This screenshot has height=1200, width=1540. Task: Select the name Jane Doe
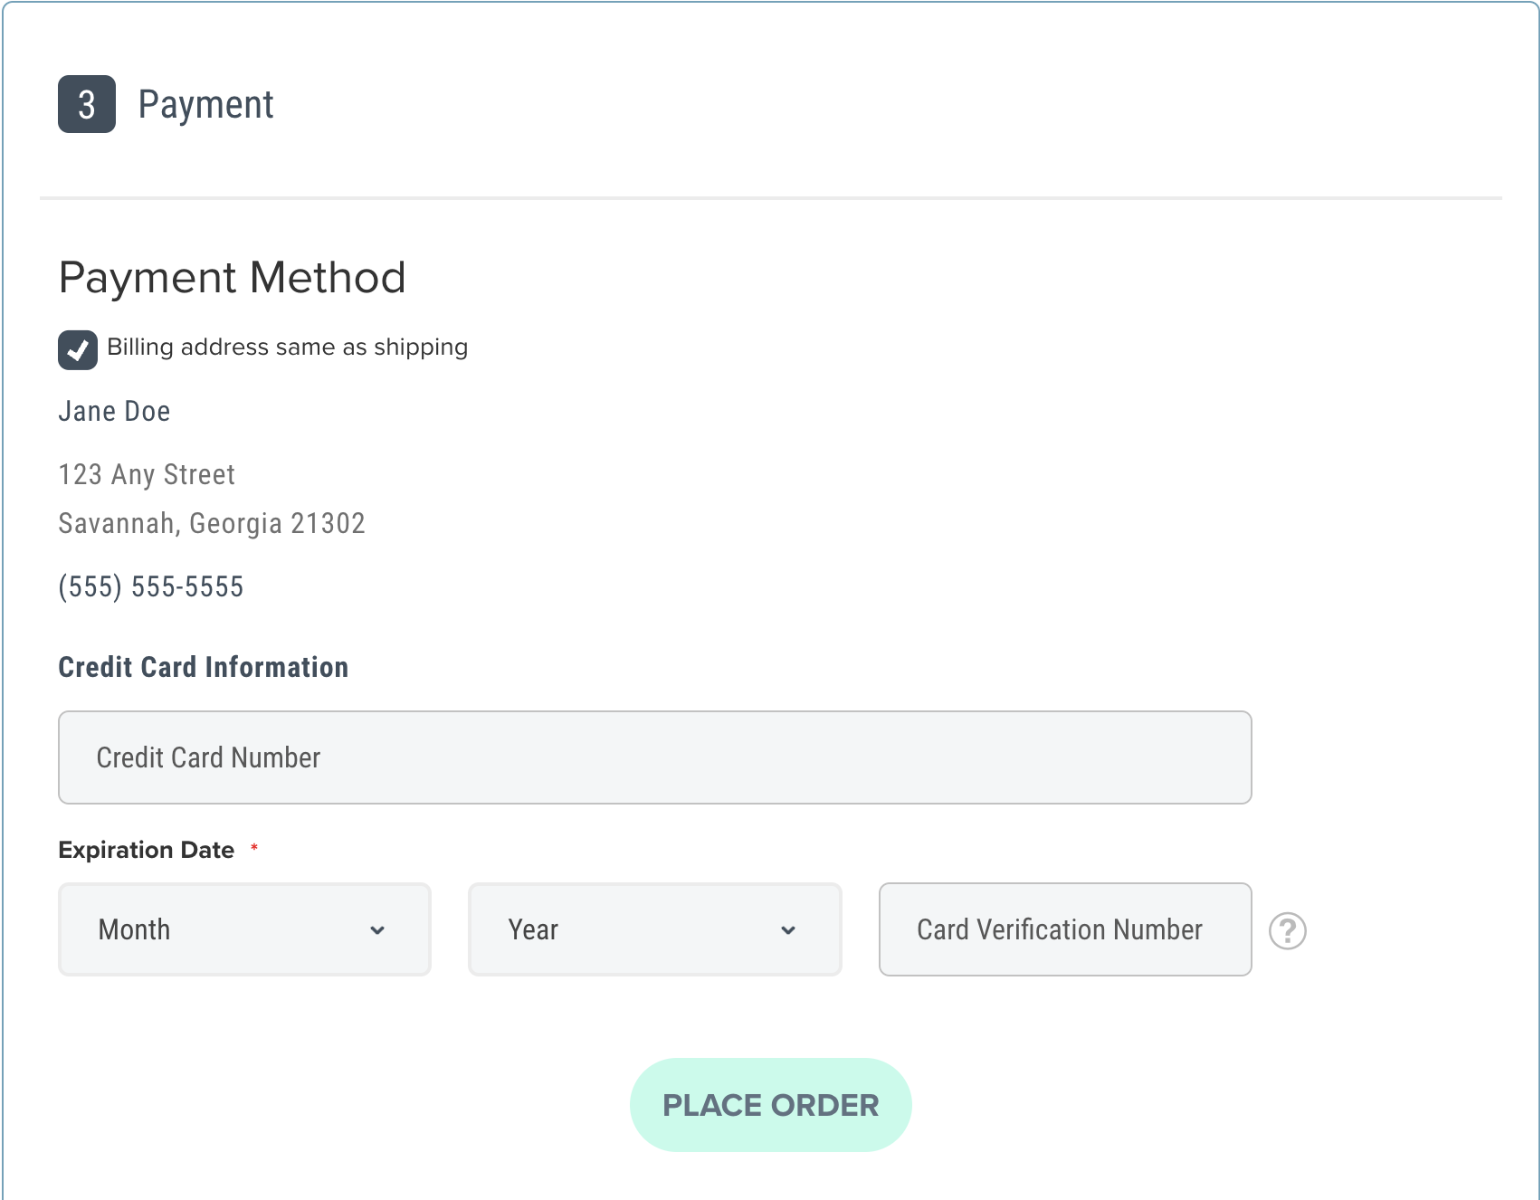point(114,411)
